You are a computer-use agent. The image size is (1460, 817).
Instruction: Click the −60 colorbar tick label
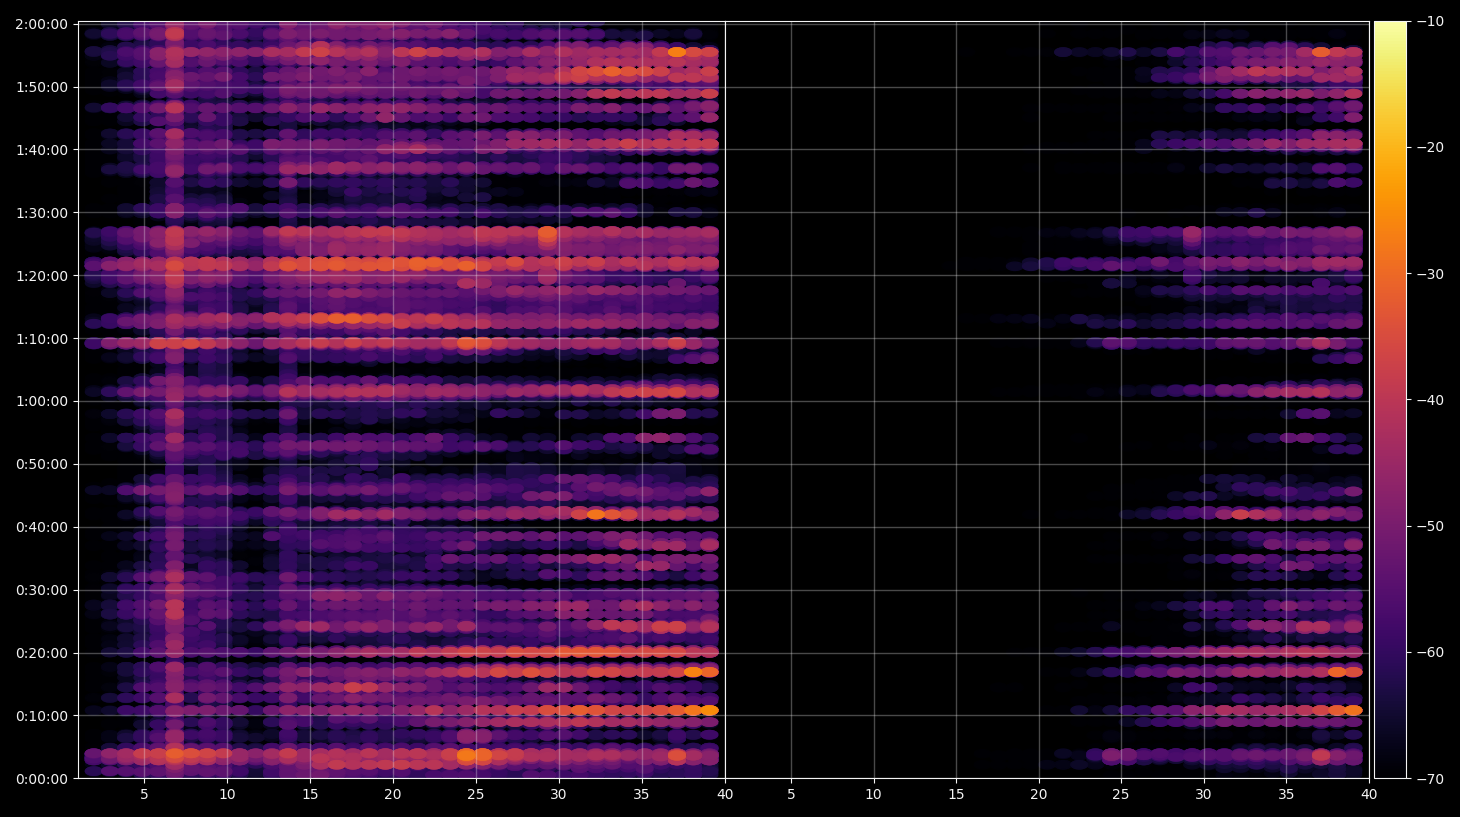(1430, 652)
